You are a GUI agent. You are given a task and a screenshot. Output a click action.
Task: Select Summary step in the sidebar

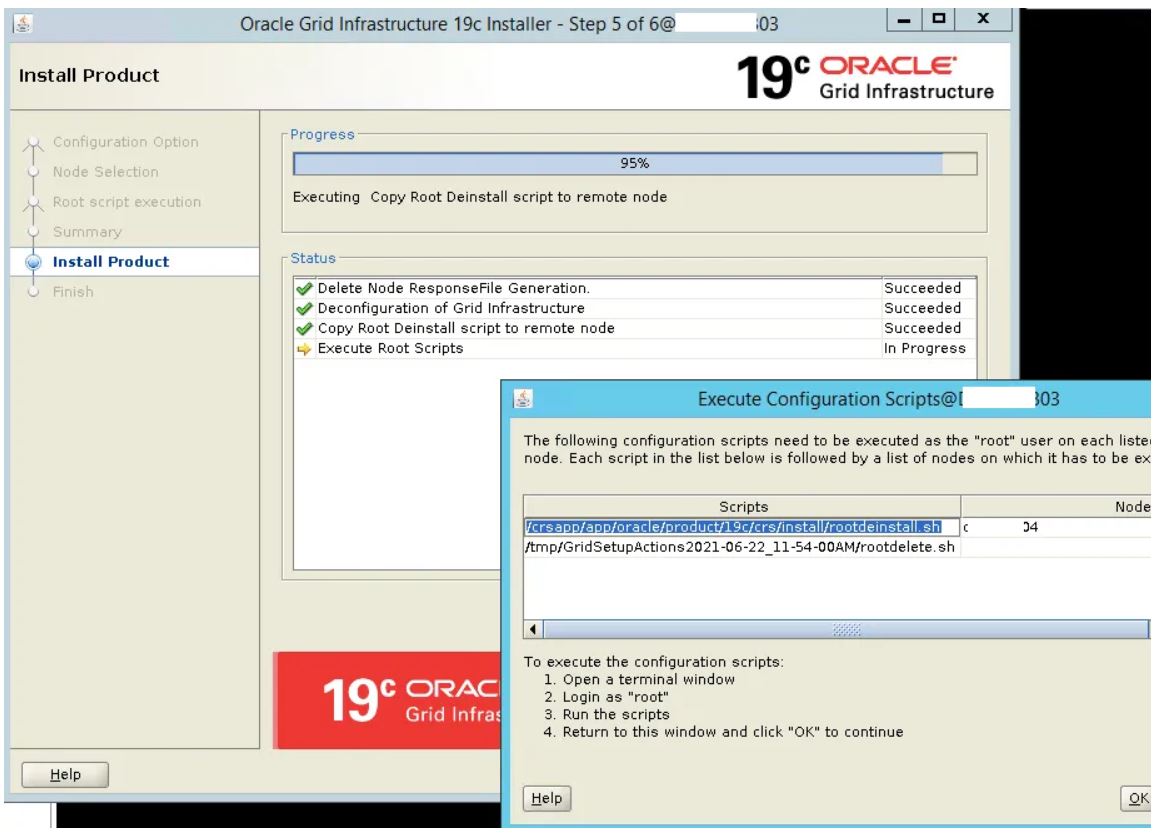(87, 232)
